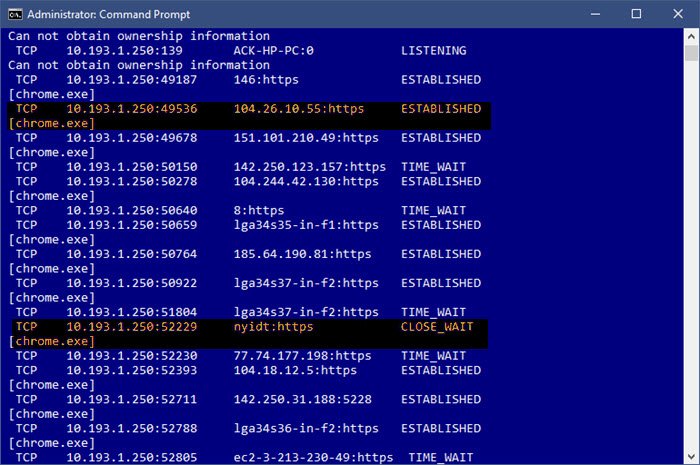Click highlighted local address 10.193.1.250:52229
The height and width of the screenshot is (465, 700).
tap(132, 326)
